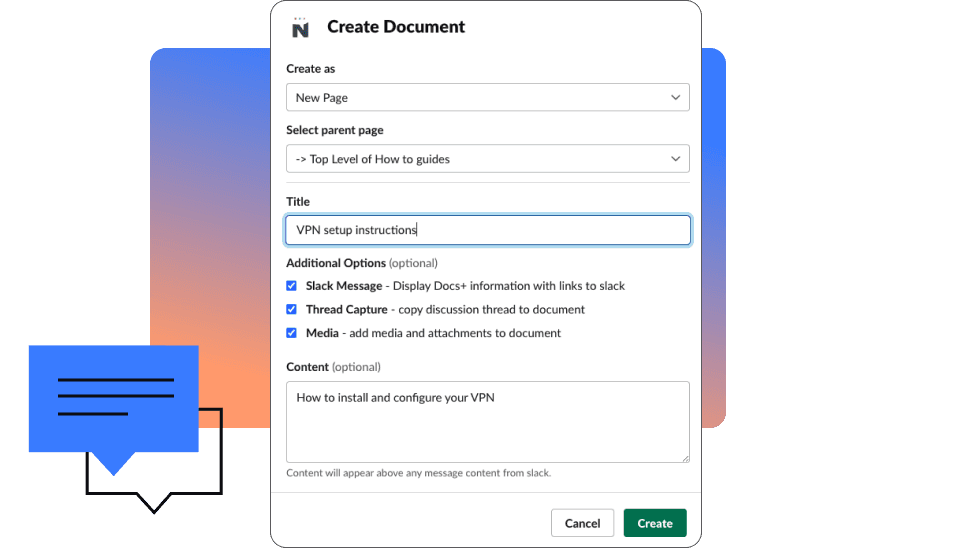Viewport: 972px width, 548px height.
Task: Click the Create Document heading text
Action: pyautogui.click(x=396, y=27)
